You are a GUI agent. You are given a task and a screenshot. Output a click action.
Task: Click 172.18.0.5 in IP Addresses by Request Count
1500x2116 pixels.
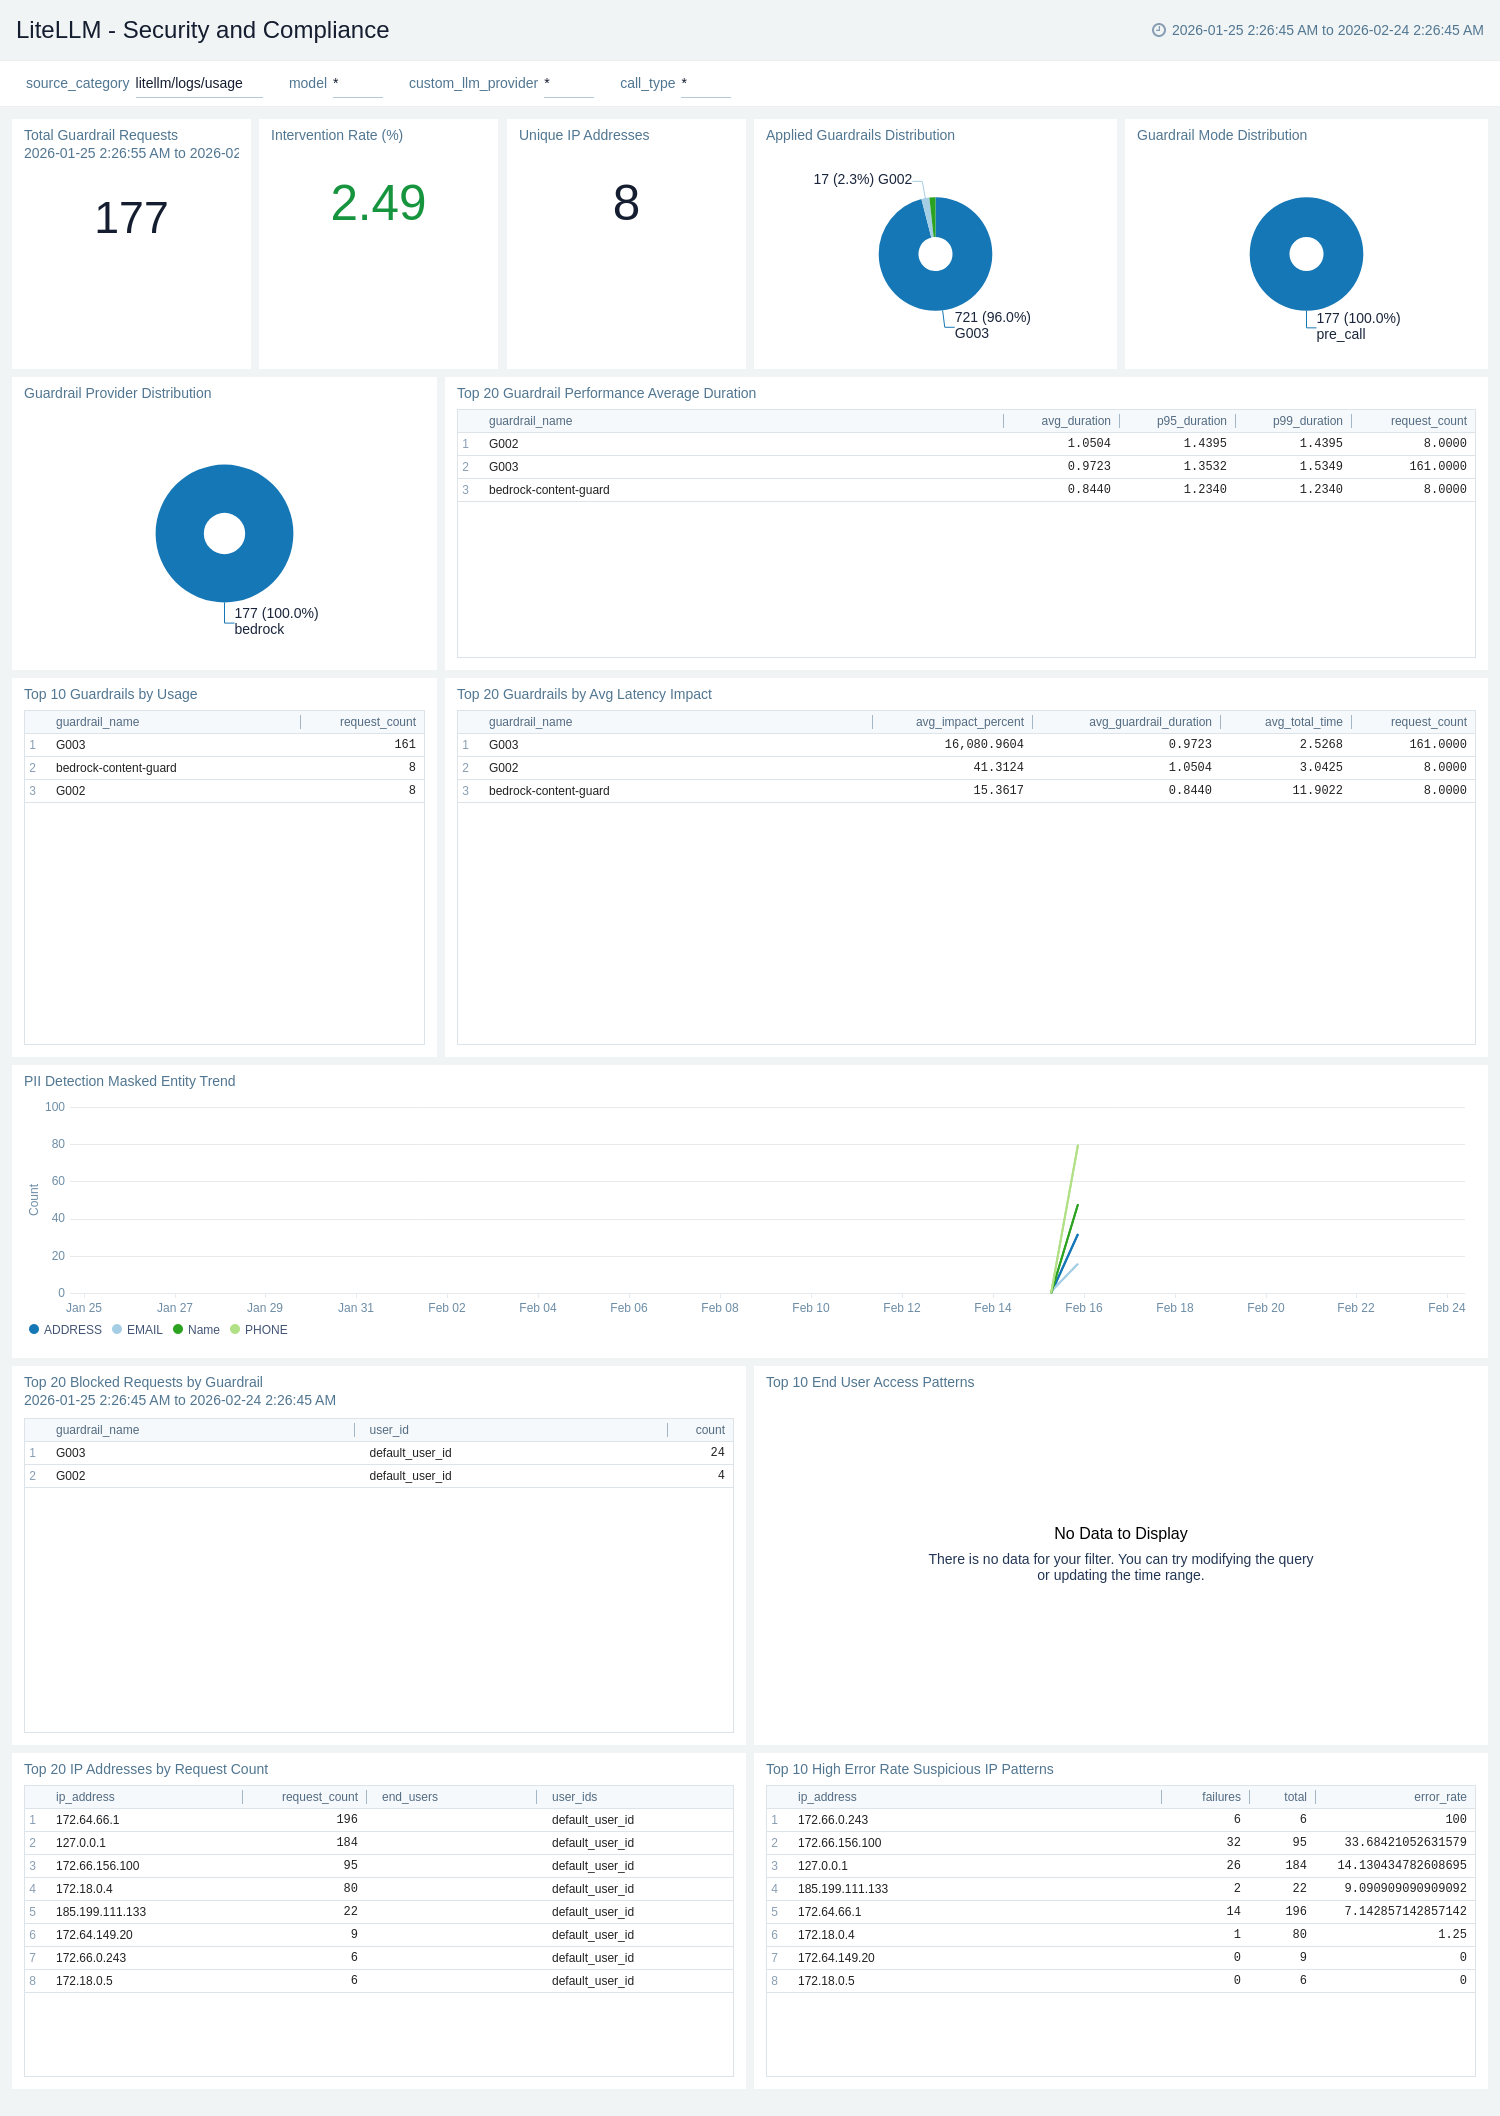(84, 1981)
